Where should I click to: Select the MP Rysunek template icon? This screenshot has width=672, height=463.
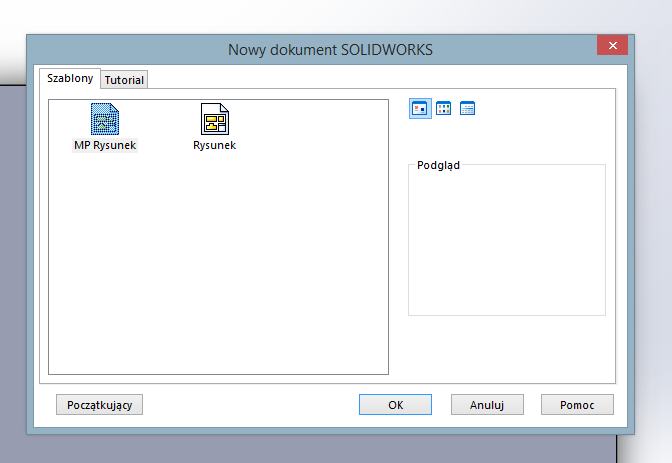point(105,119)
